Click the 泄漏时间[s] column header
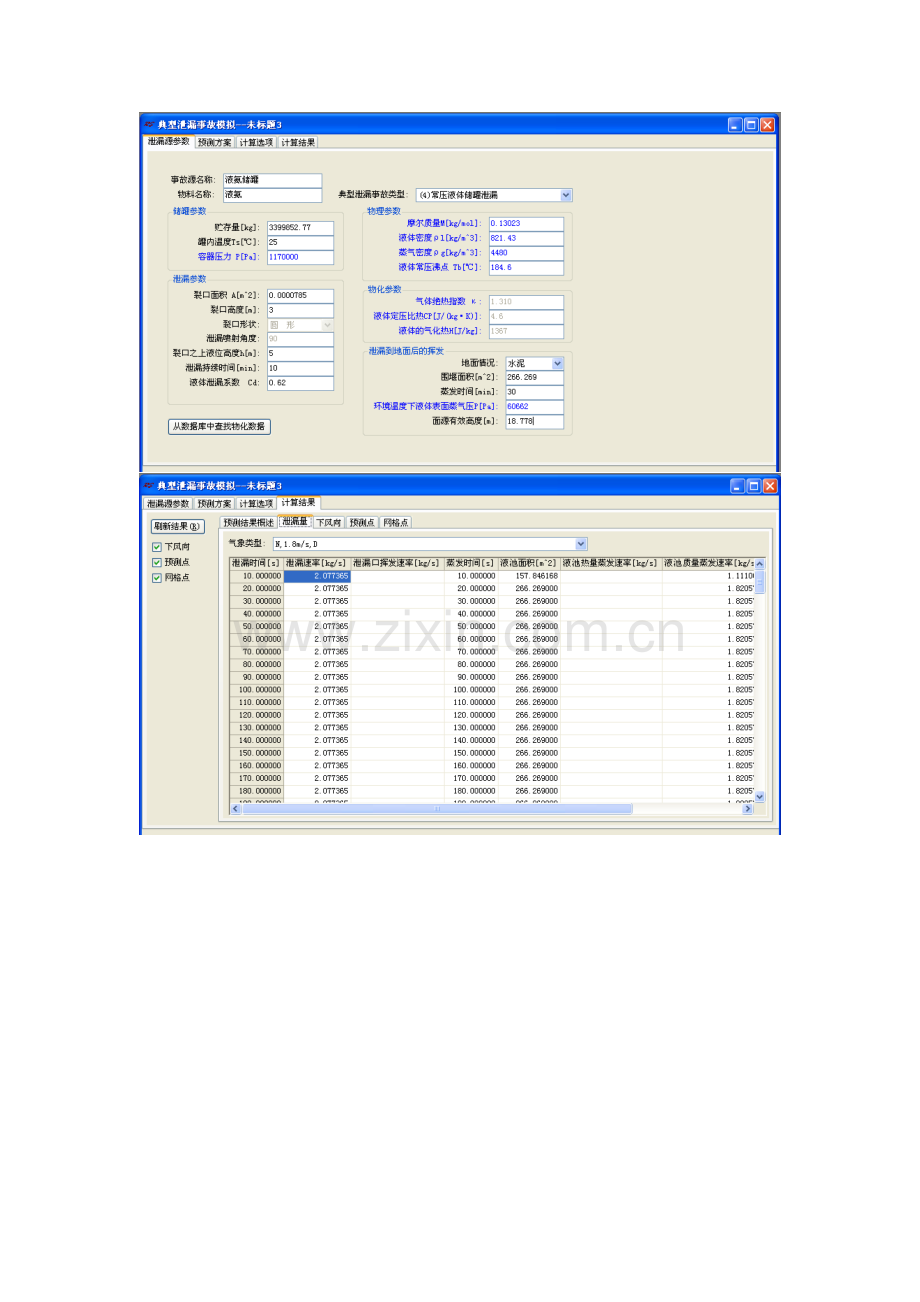 pyautogui.click(x=256, y=563)
